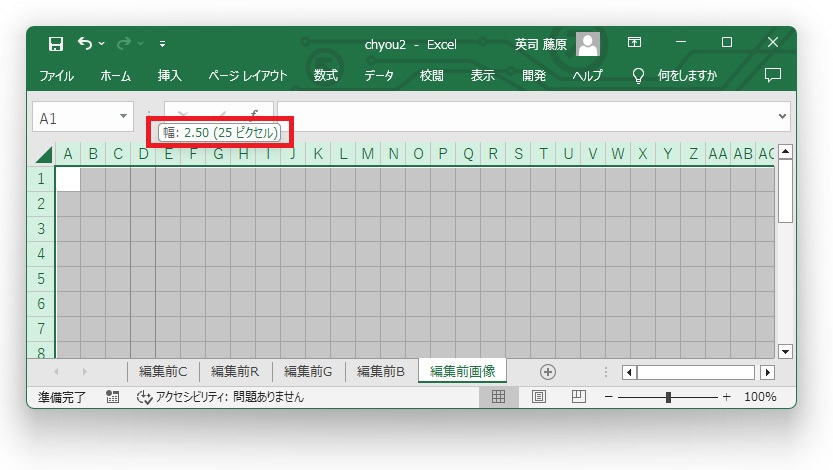
Task: Open the ページ レイアウト ribbon tab
Action: (248, 75)
